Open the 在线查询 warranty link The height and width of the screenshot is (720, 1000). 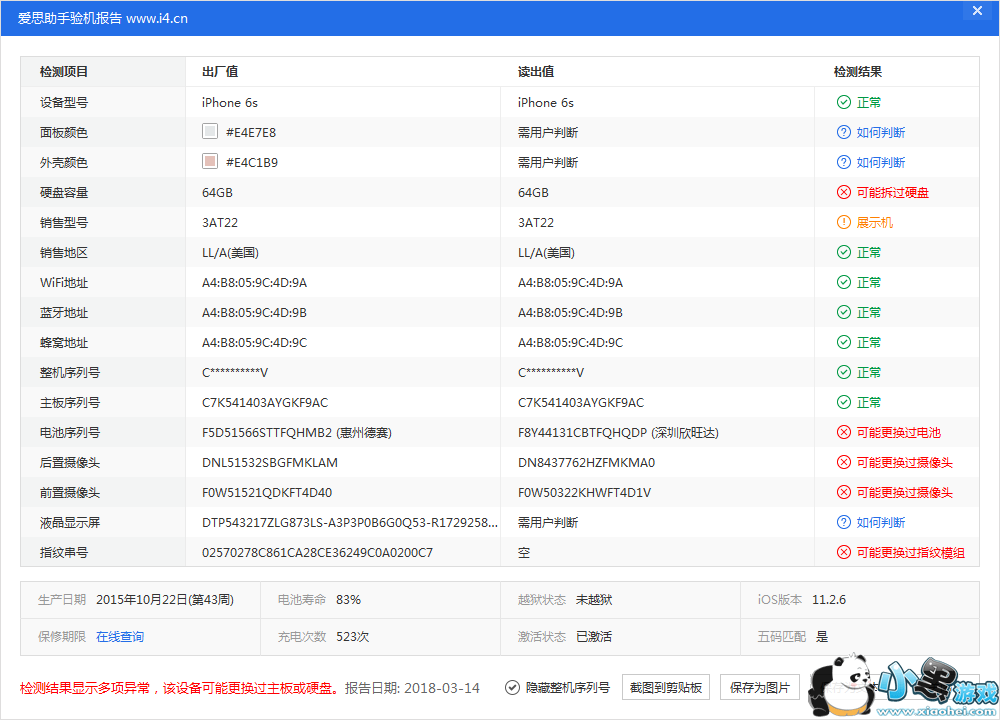[120, 636]
